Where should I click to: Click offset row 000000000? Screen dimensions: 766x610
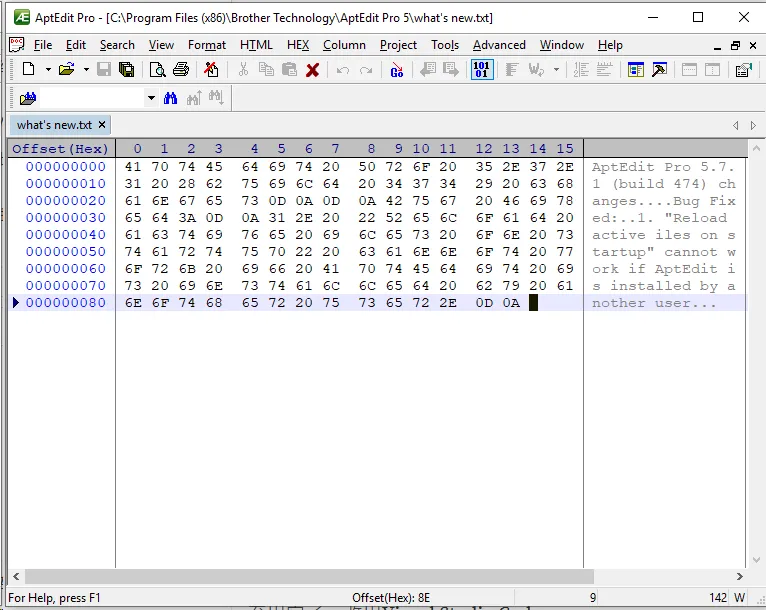coord(65,167)
